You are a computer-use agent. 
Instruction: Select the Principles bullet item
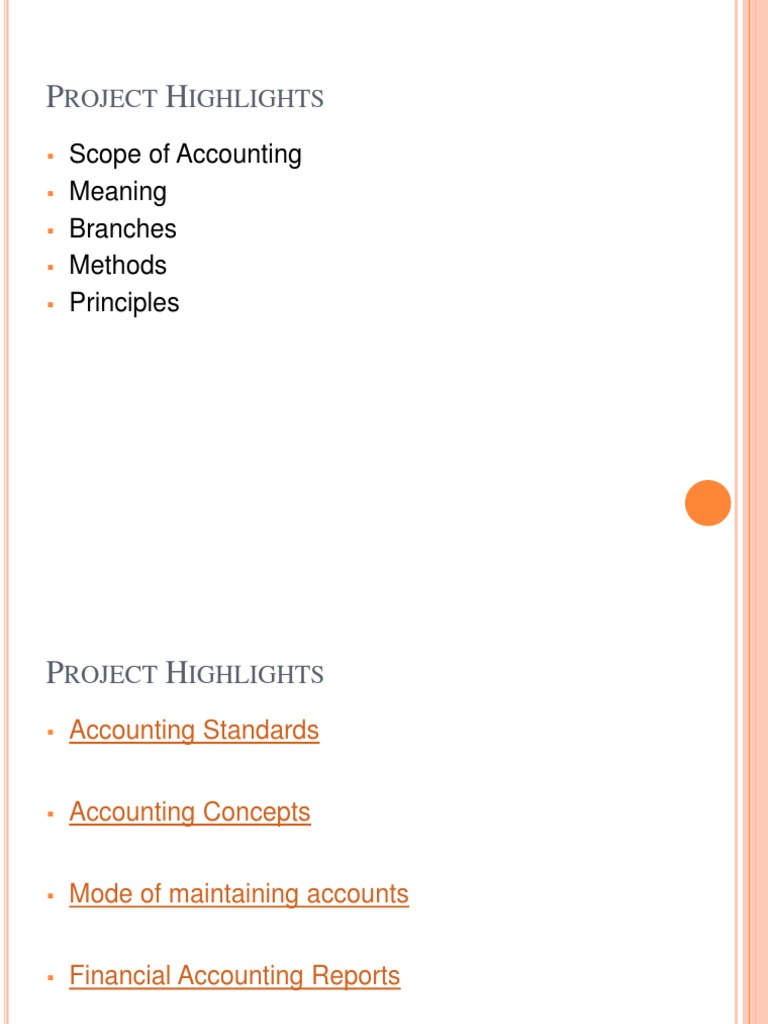click(x=124, y=303)
